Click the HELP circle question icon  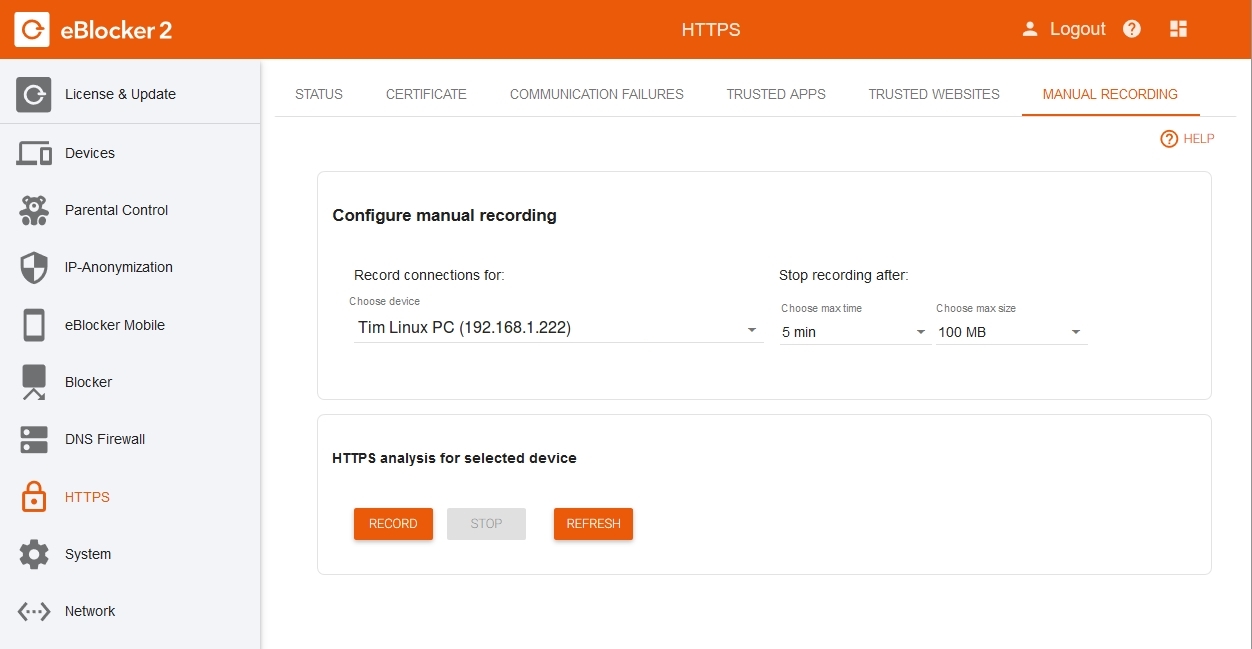pyautogui.click(x=1169, y=139)
